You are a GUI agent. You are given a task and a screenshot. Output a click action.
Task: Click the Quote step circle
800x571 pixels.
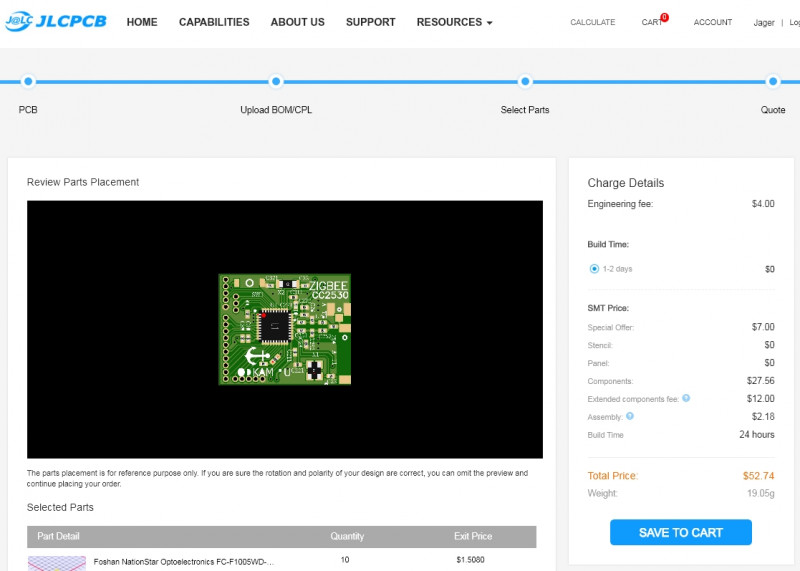coord(772,82)
